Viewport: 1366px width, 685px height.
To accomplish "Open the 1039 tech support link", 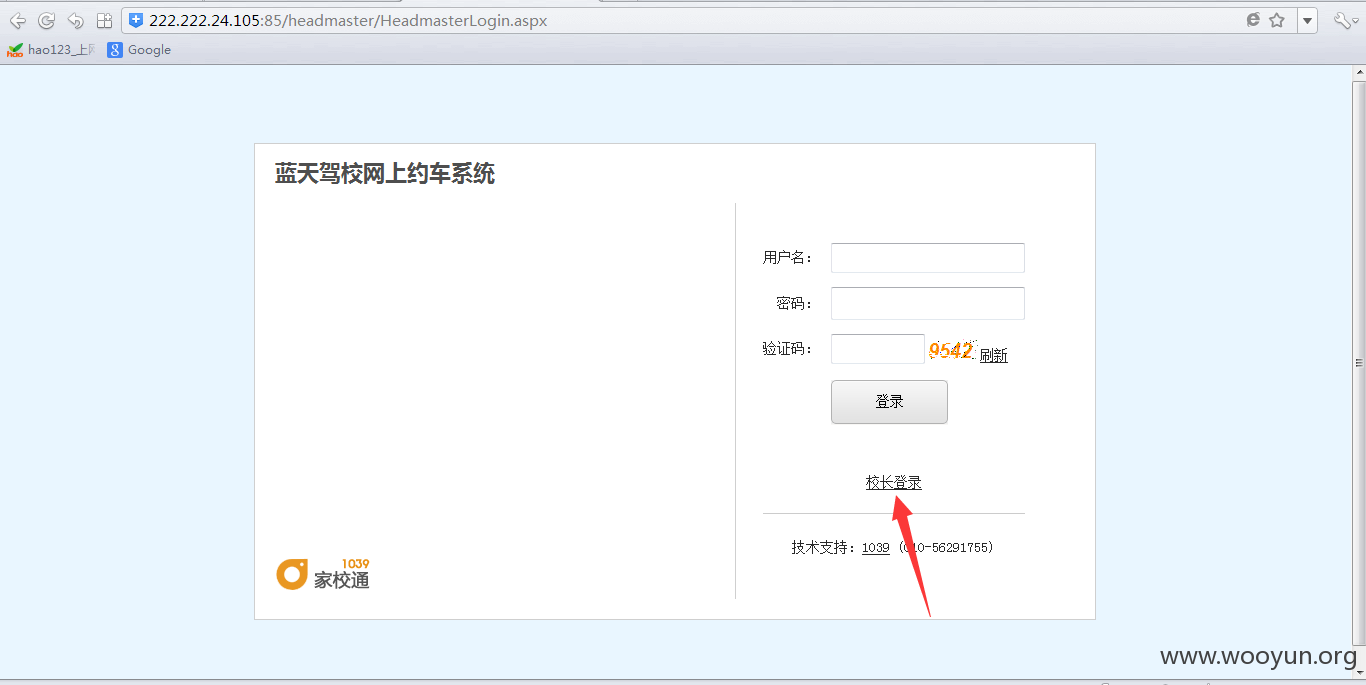I will tap(876, 548).
